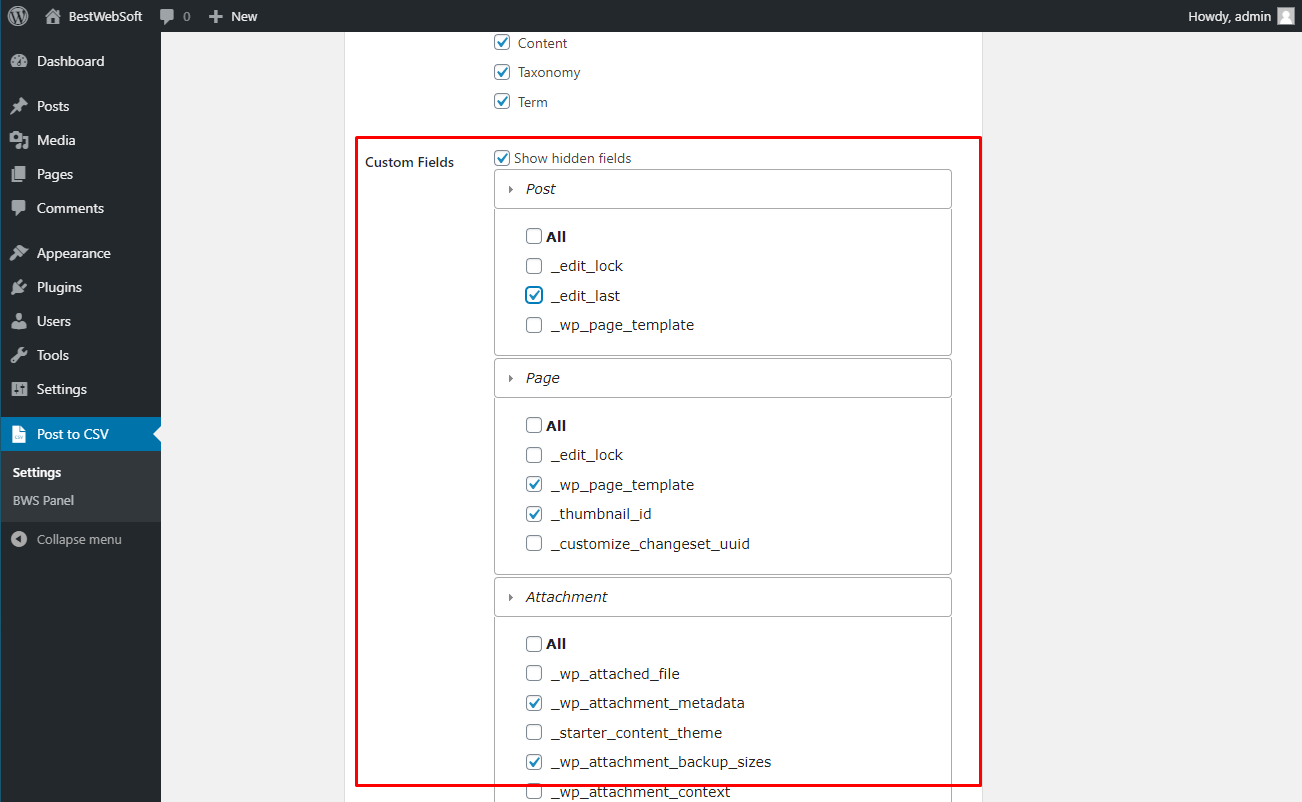Image resolution: width=1302 pixels, height=802 pixels.
Task: Open Plugins menu item
Action: click(x=80, y=287)
